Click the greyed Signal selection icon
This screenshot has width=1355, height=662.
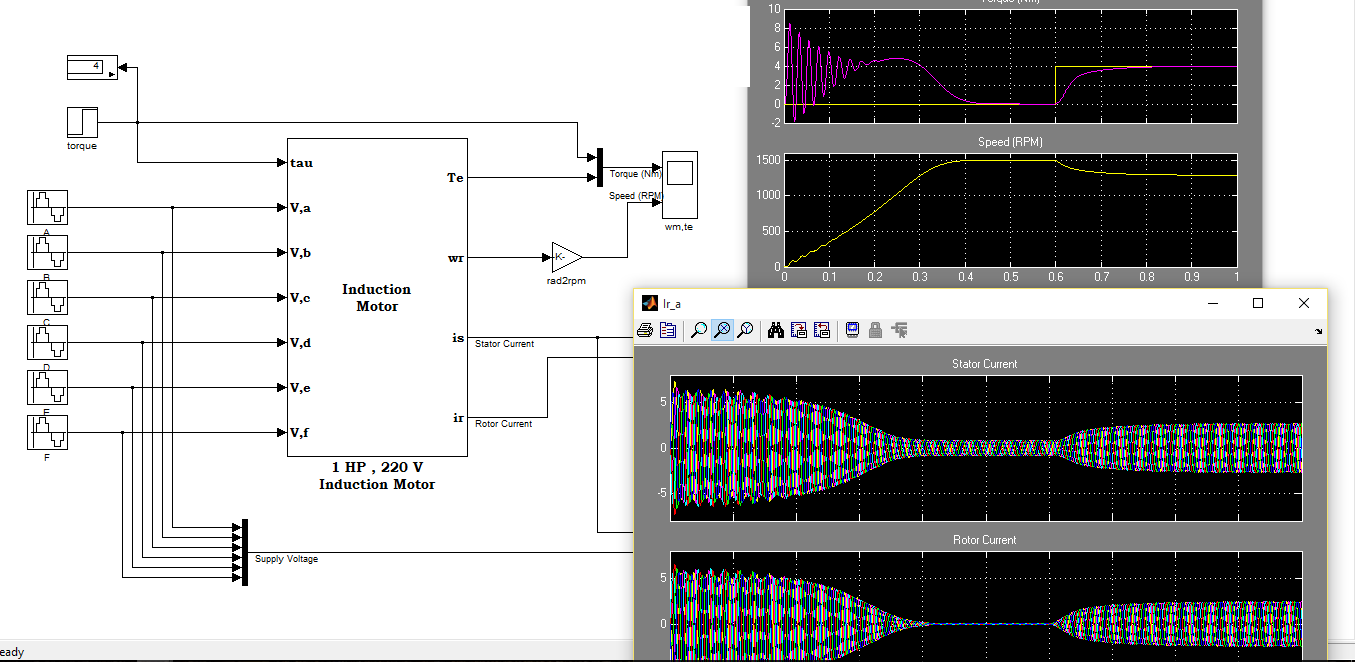[899, 330]
